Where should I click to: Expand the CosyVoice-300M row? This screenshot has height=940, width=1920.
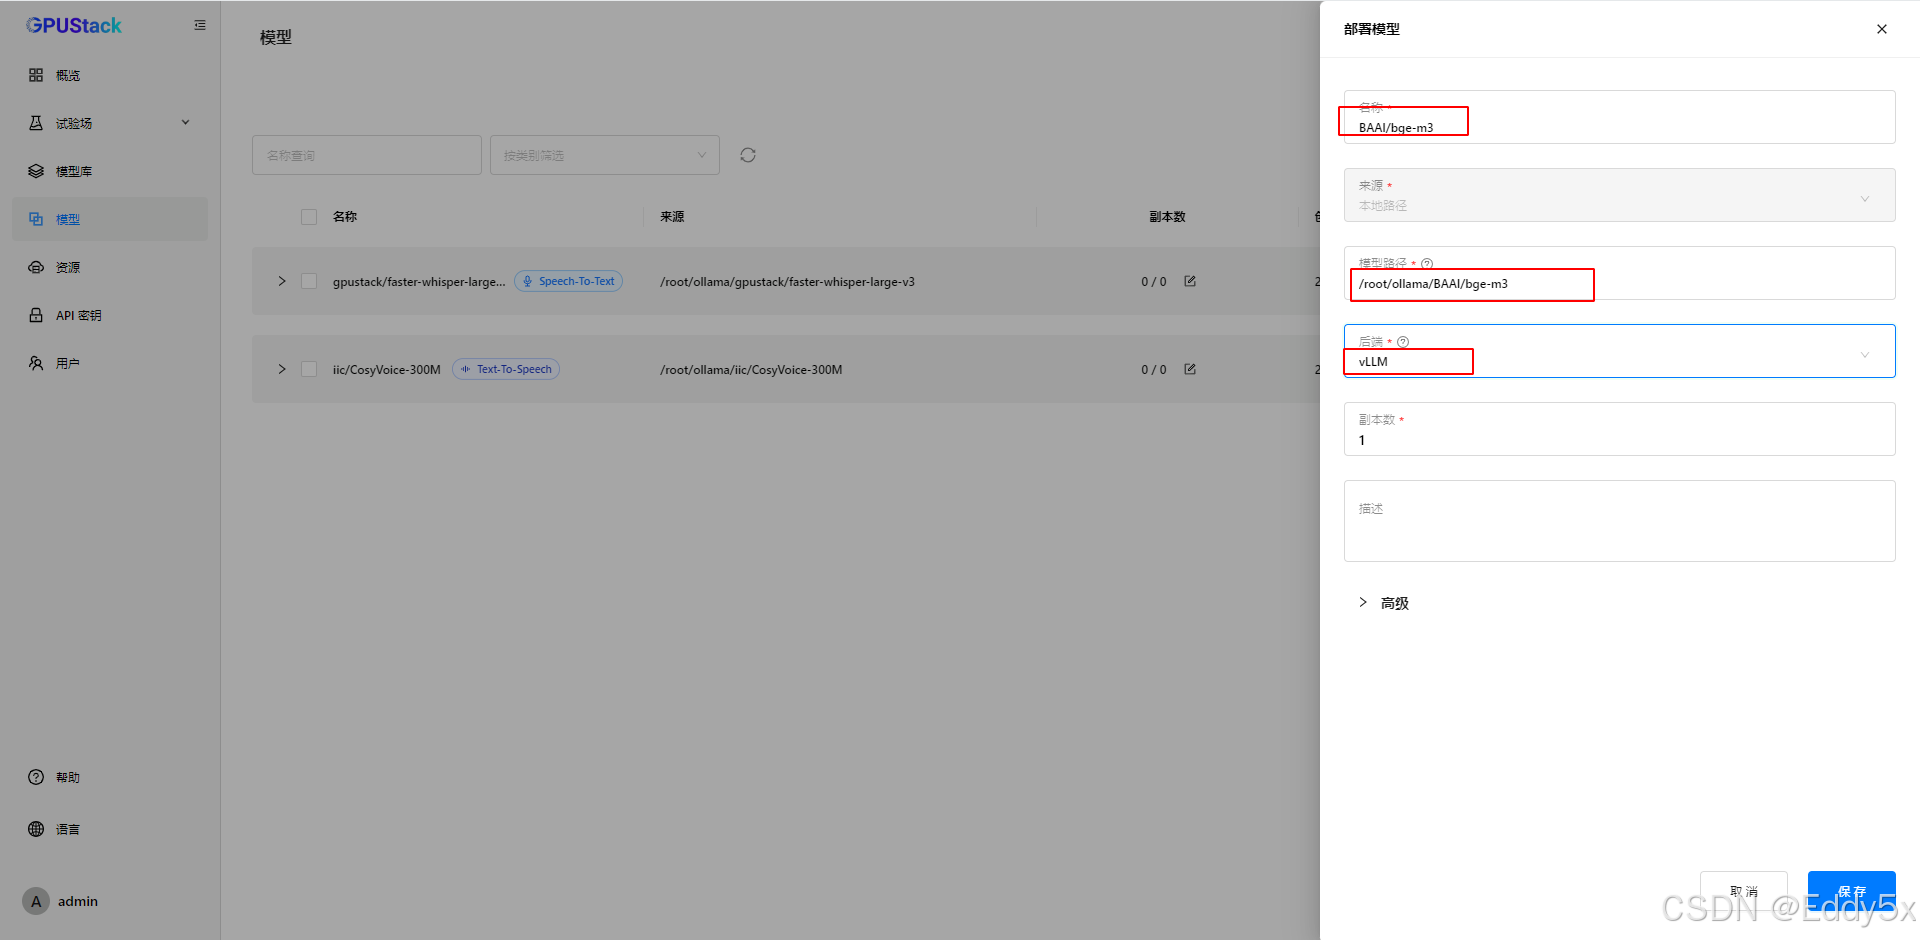pos(282,369)
